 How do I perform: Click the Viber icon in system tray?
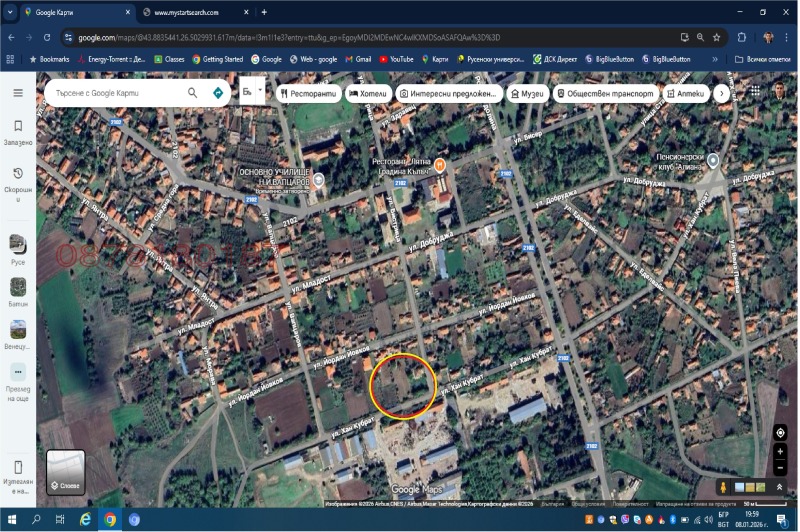625,520
